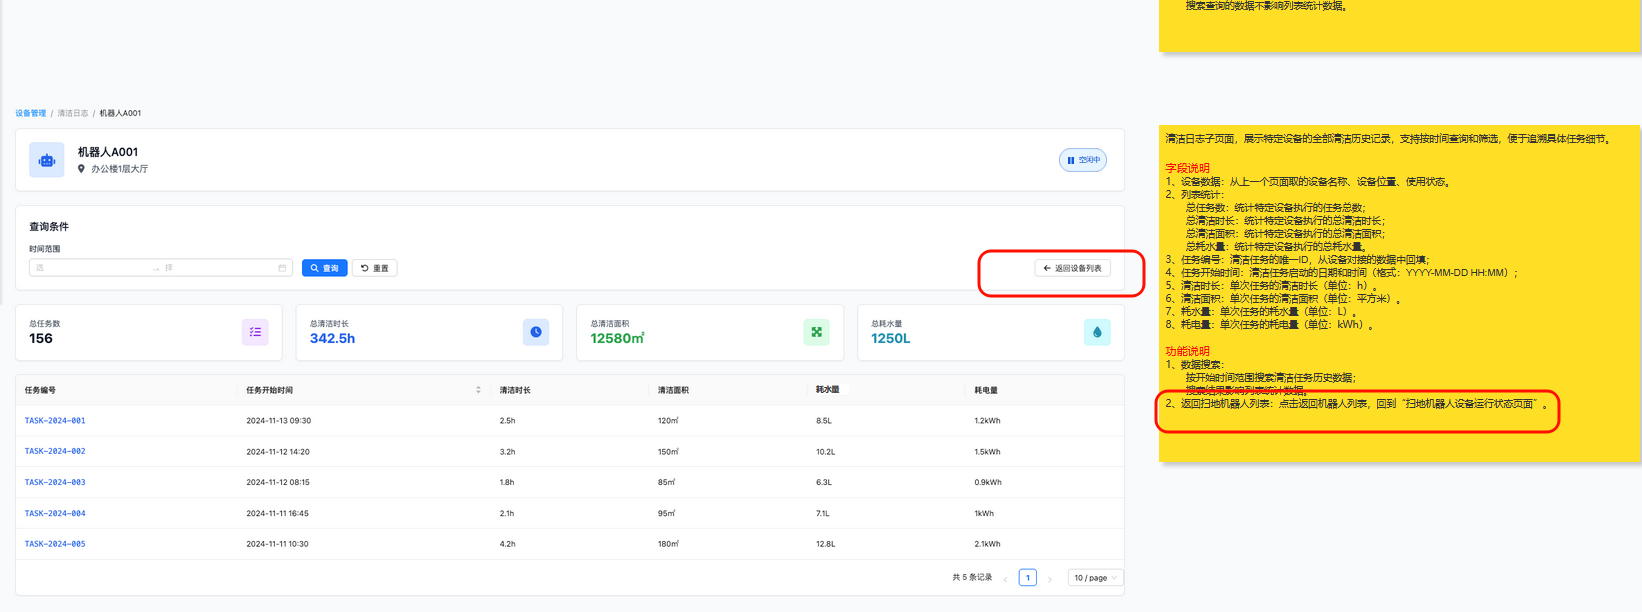Click the 返回设备列表 back button
Viewport: 1642px width, 612px height.
coord(1072,268)
